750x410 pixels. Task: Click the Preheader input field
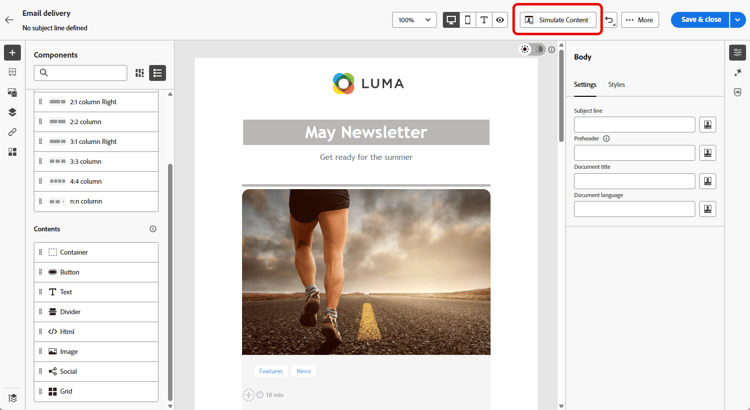click(x=634, y=153)
